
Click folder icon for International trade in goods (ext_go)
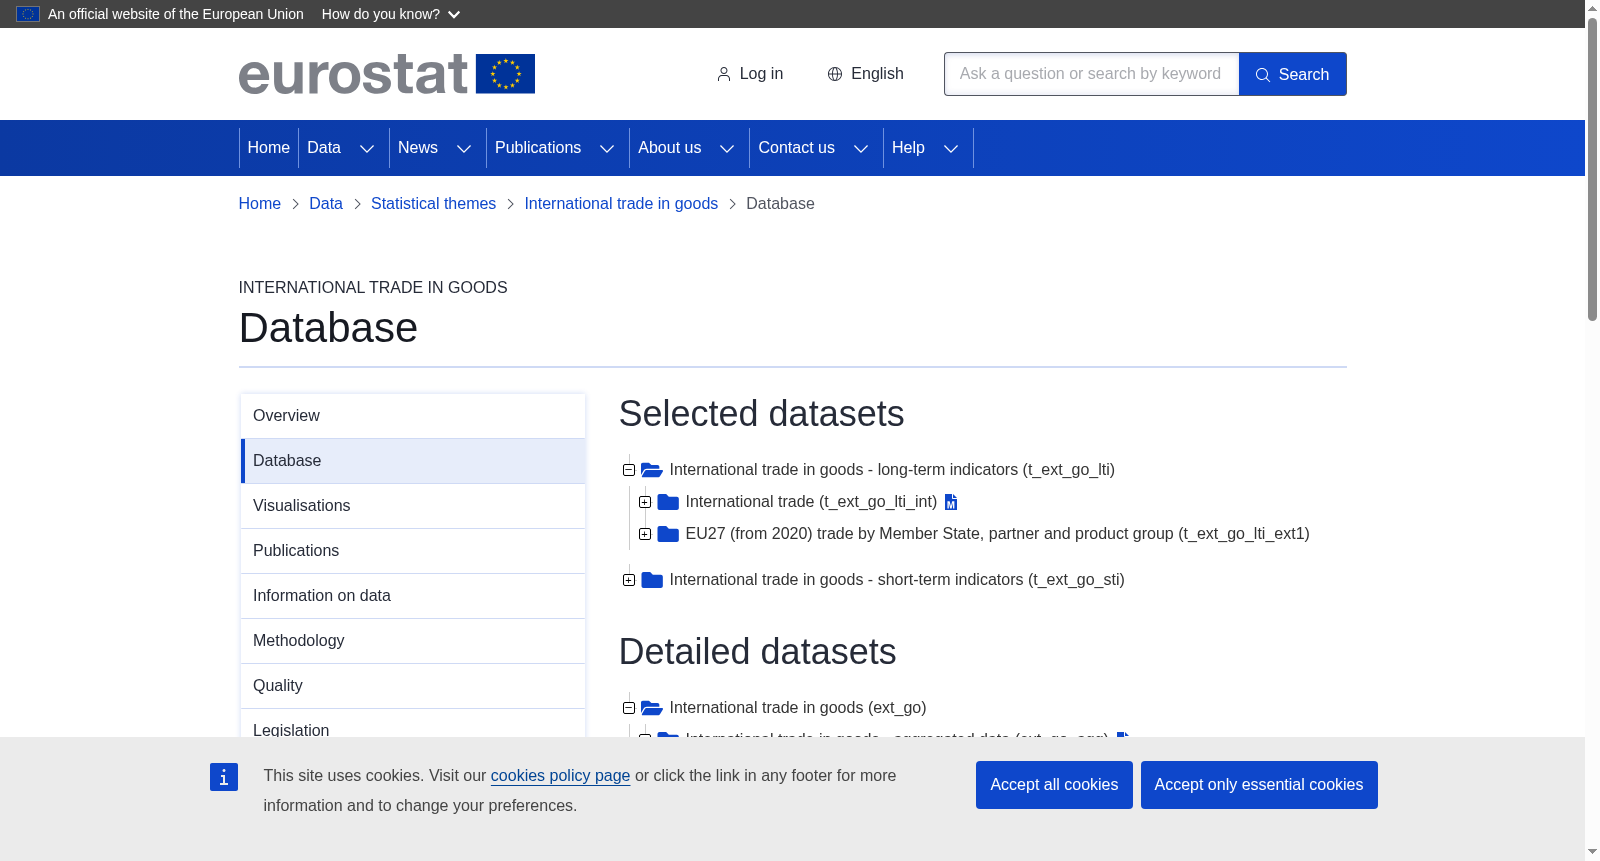(652, 708)
